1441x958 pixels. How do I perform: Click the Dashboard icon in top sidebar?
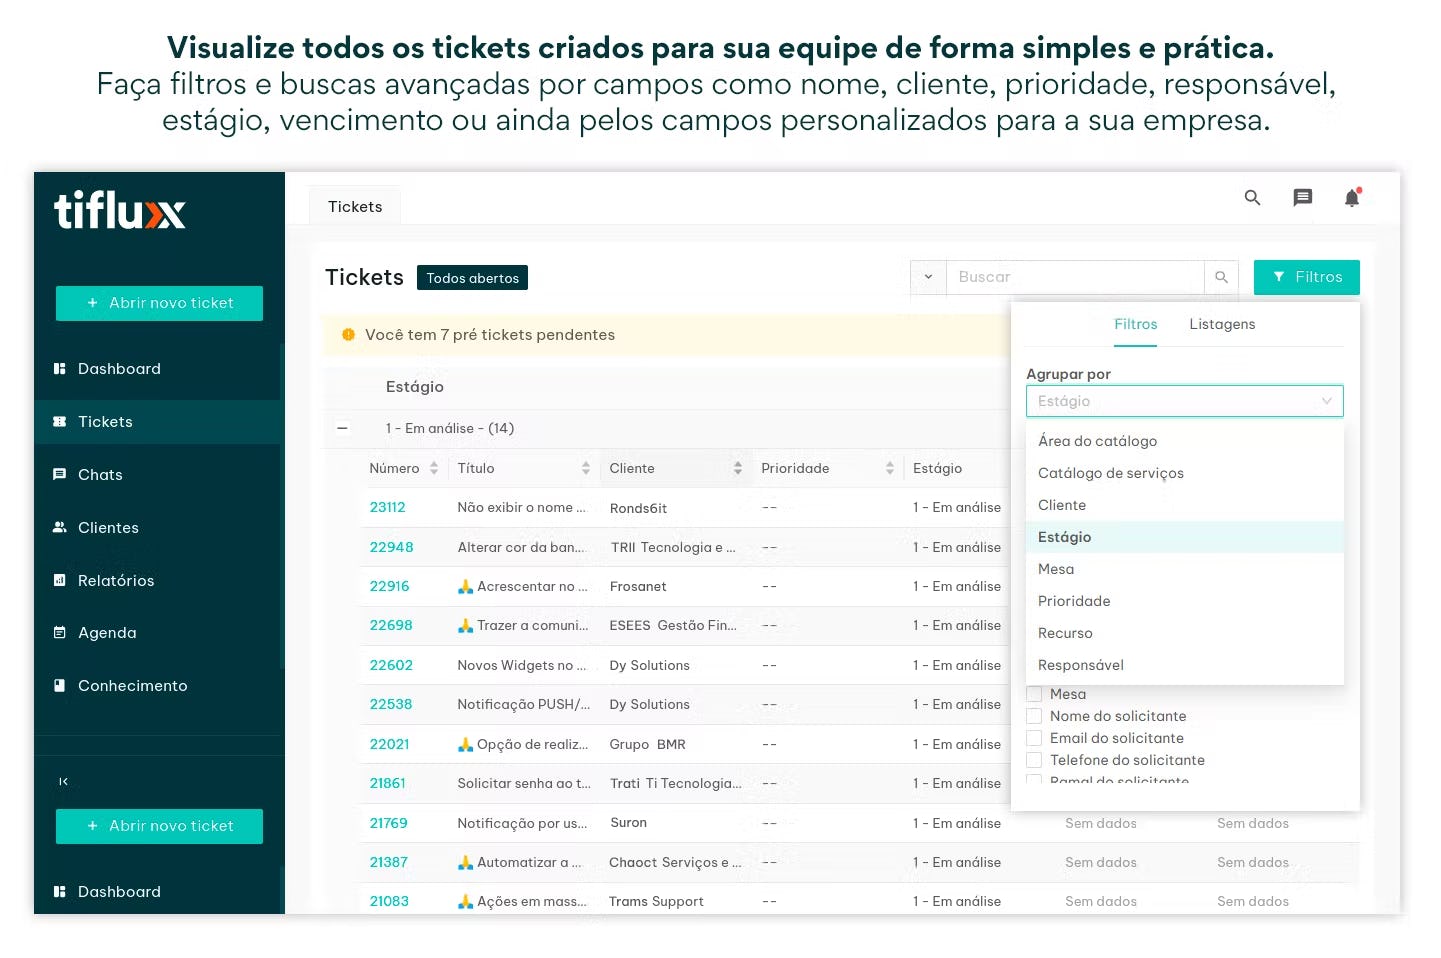(60, 369)
